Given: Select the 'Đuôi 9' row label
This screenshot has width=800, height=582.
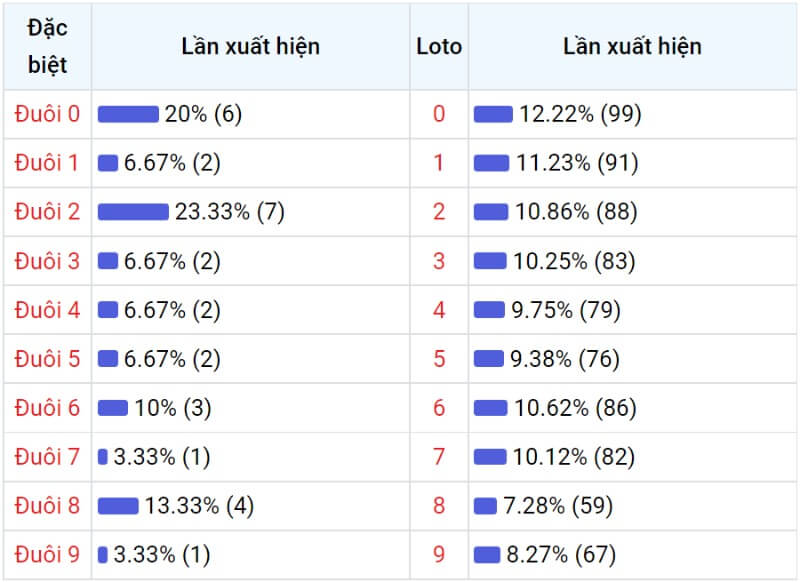Looking at the screenshot, I should click(47, 554).
